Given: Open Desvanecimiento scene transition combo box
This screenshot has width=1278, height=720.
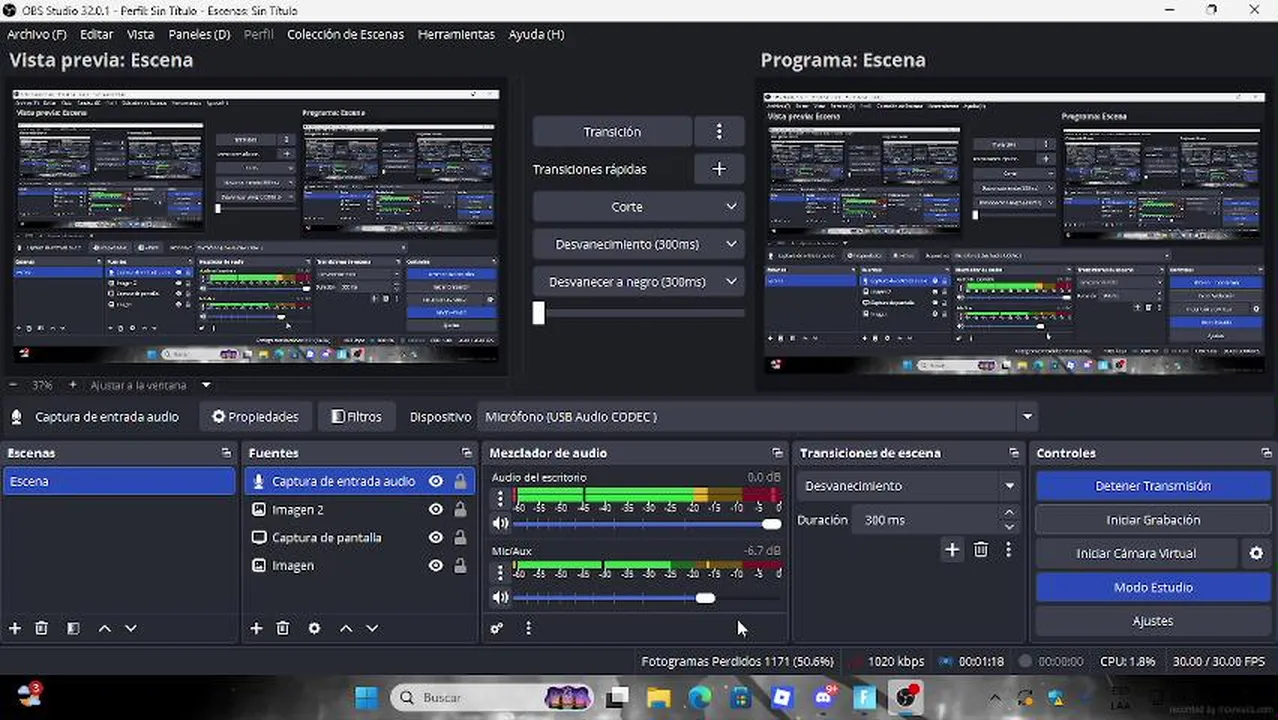Looking at the screenshot, I should [x=908, y=486].
